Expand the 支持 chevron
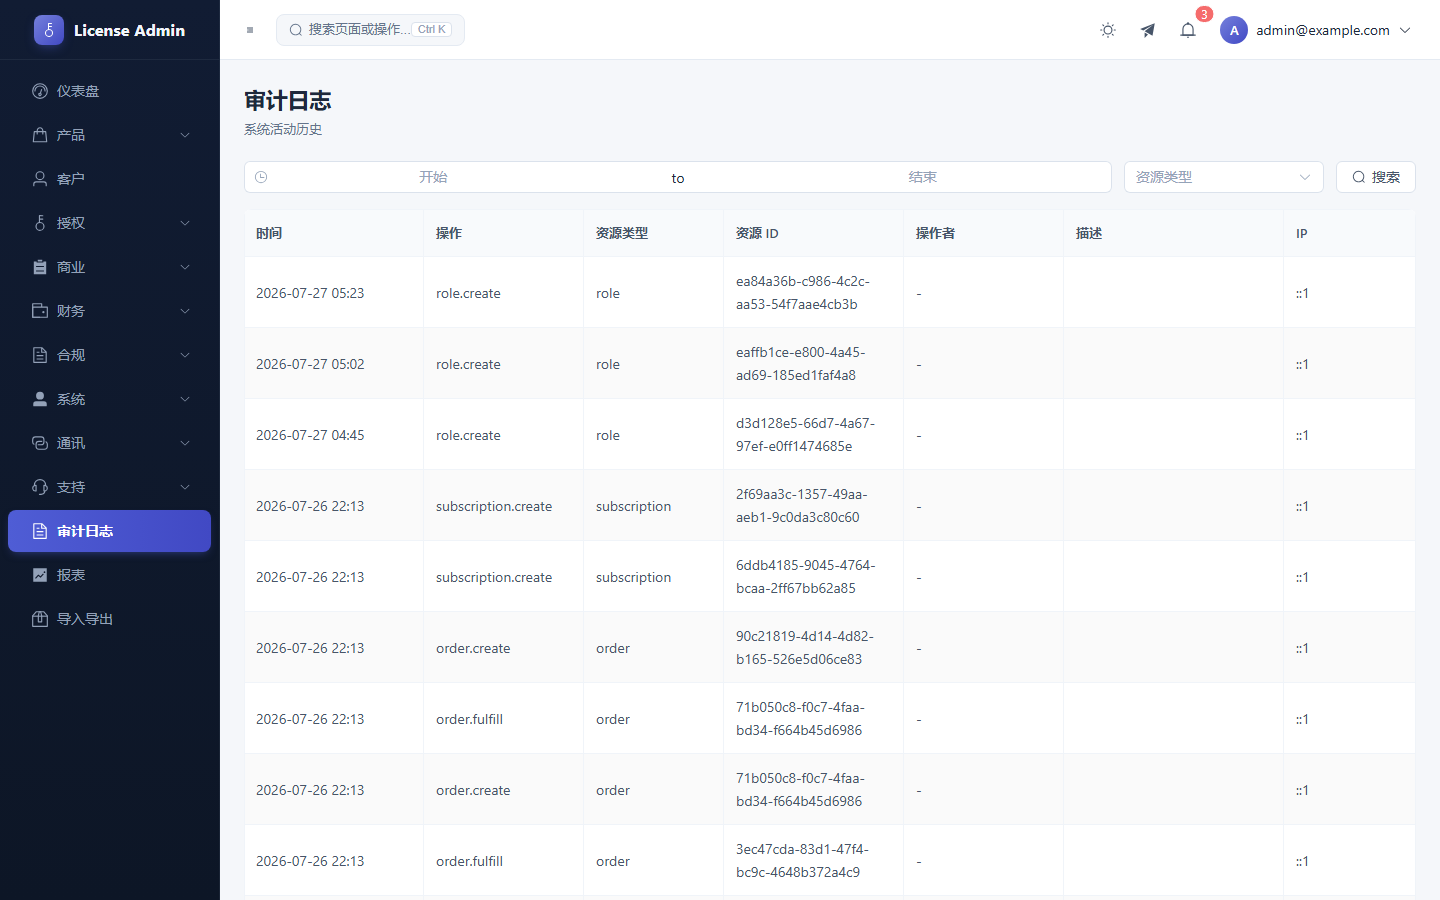This screenshot has height=900, width=1440. point(185,487)
